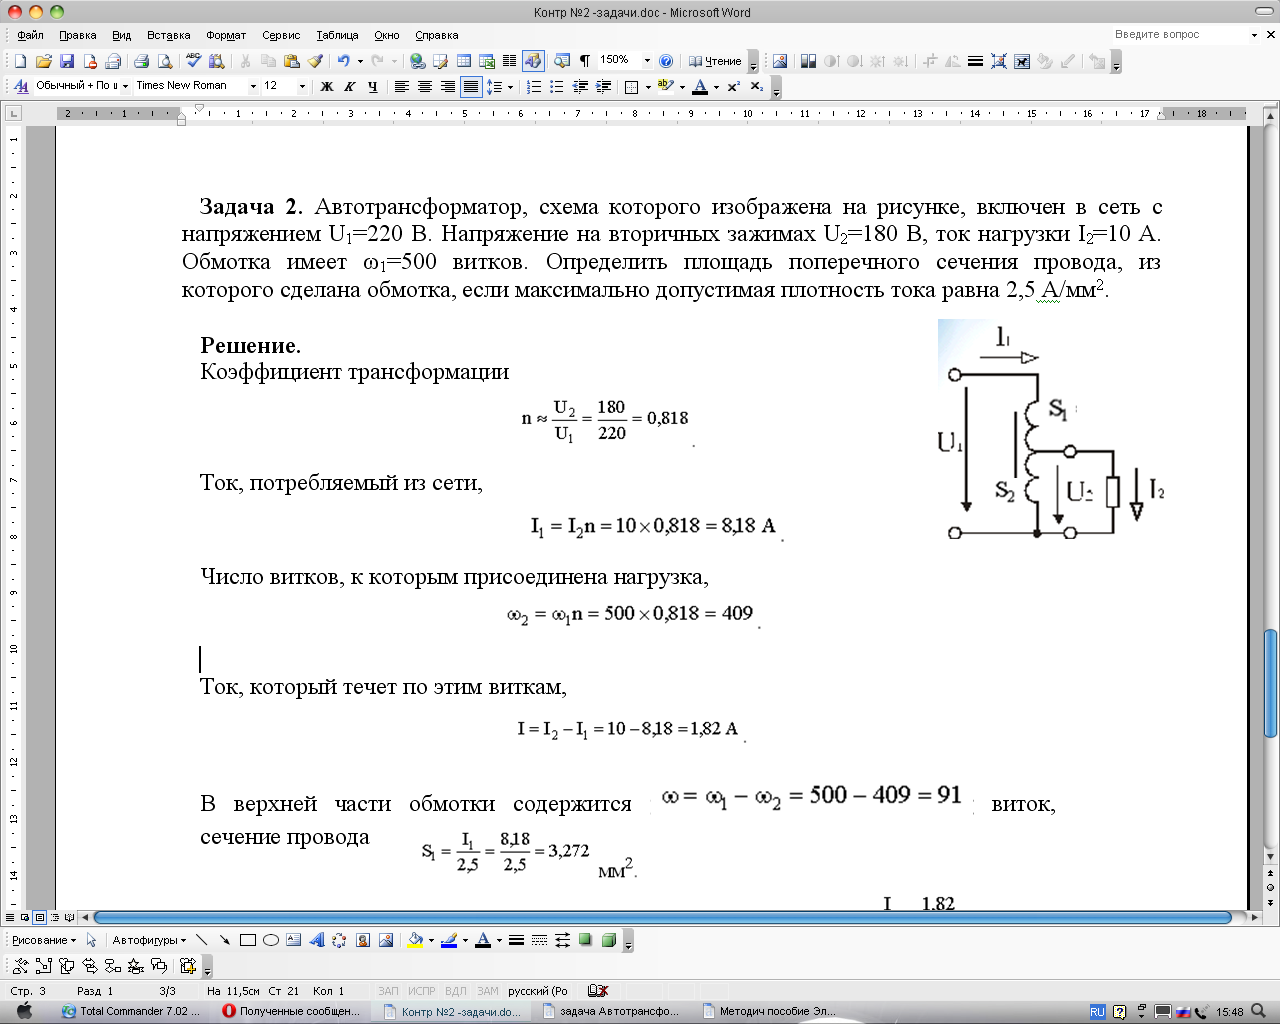The width and height of the screenshot is (1280, 1024).
Task: Undo the last action
Action: [343, 61]
